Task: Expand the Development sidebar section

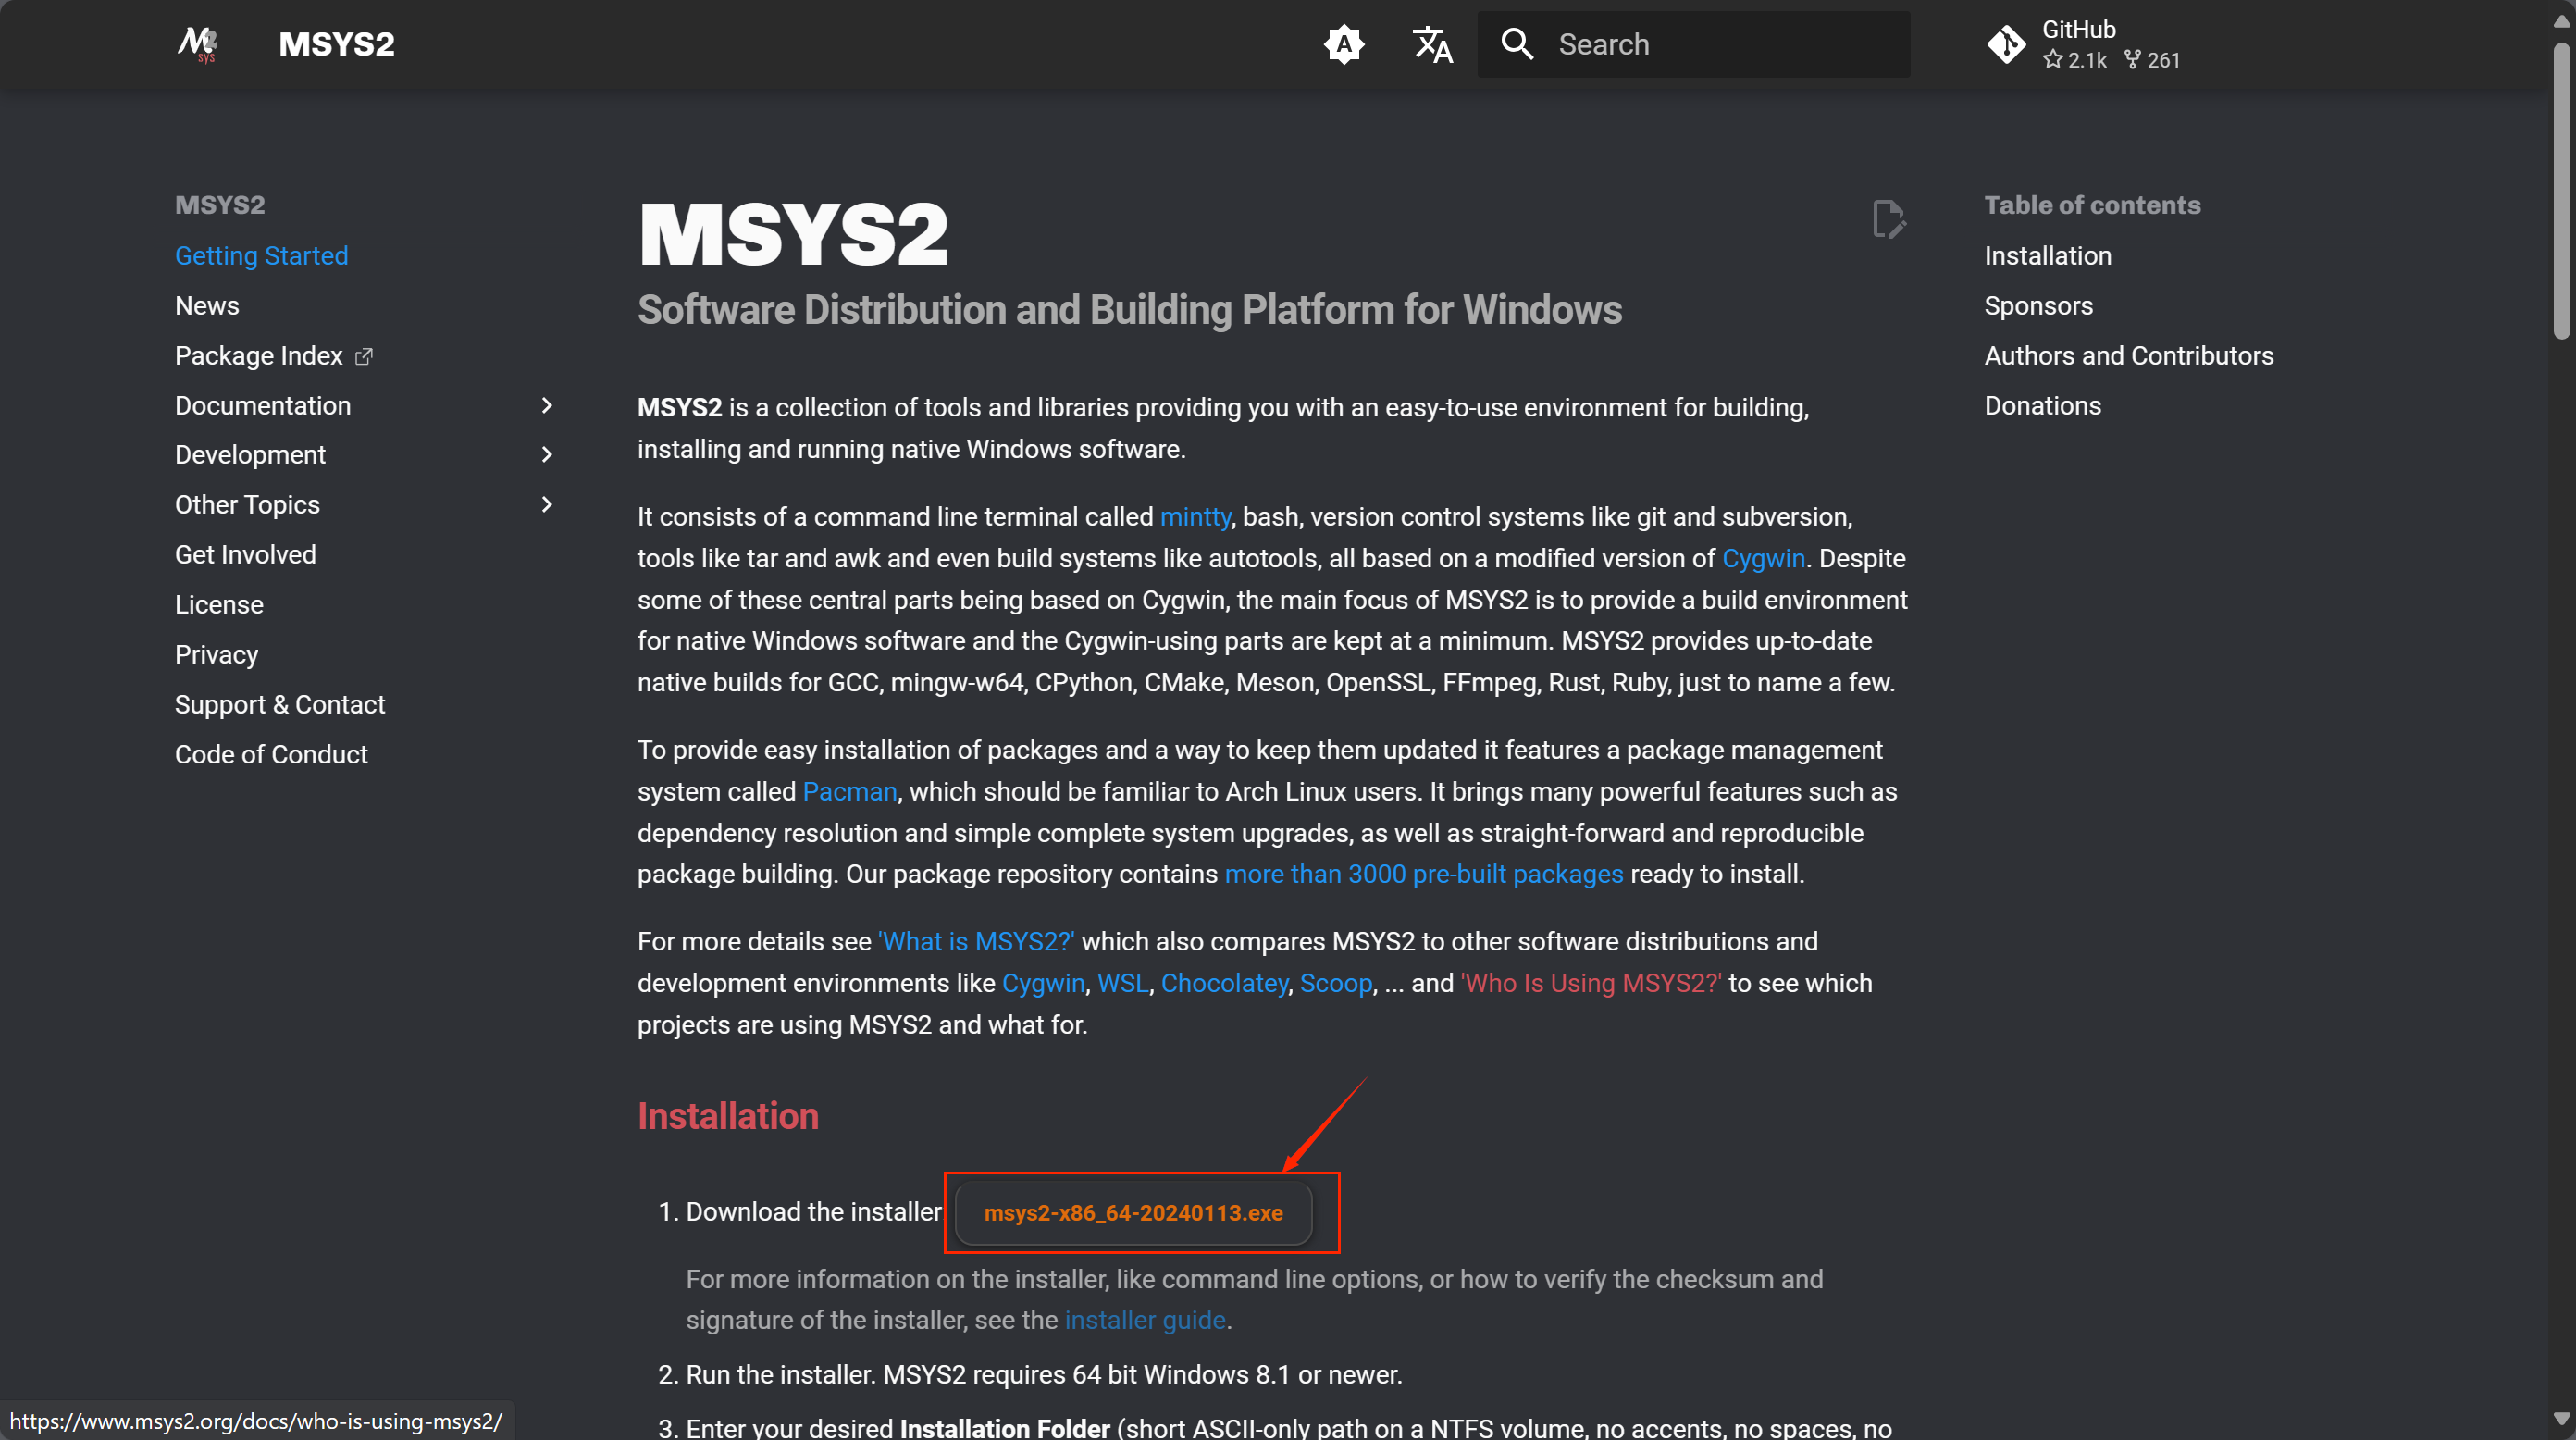Action: pos(546,455)
